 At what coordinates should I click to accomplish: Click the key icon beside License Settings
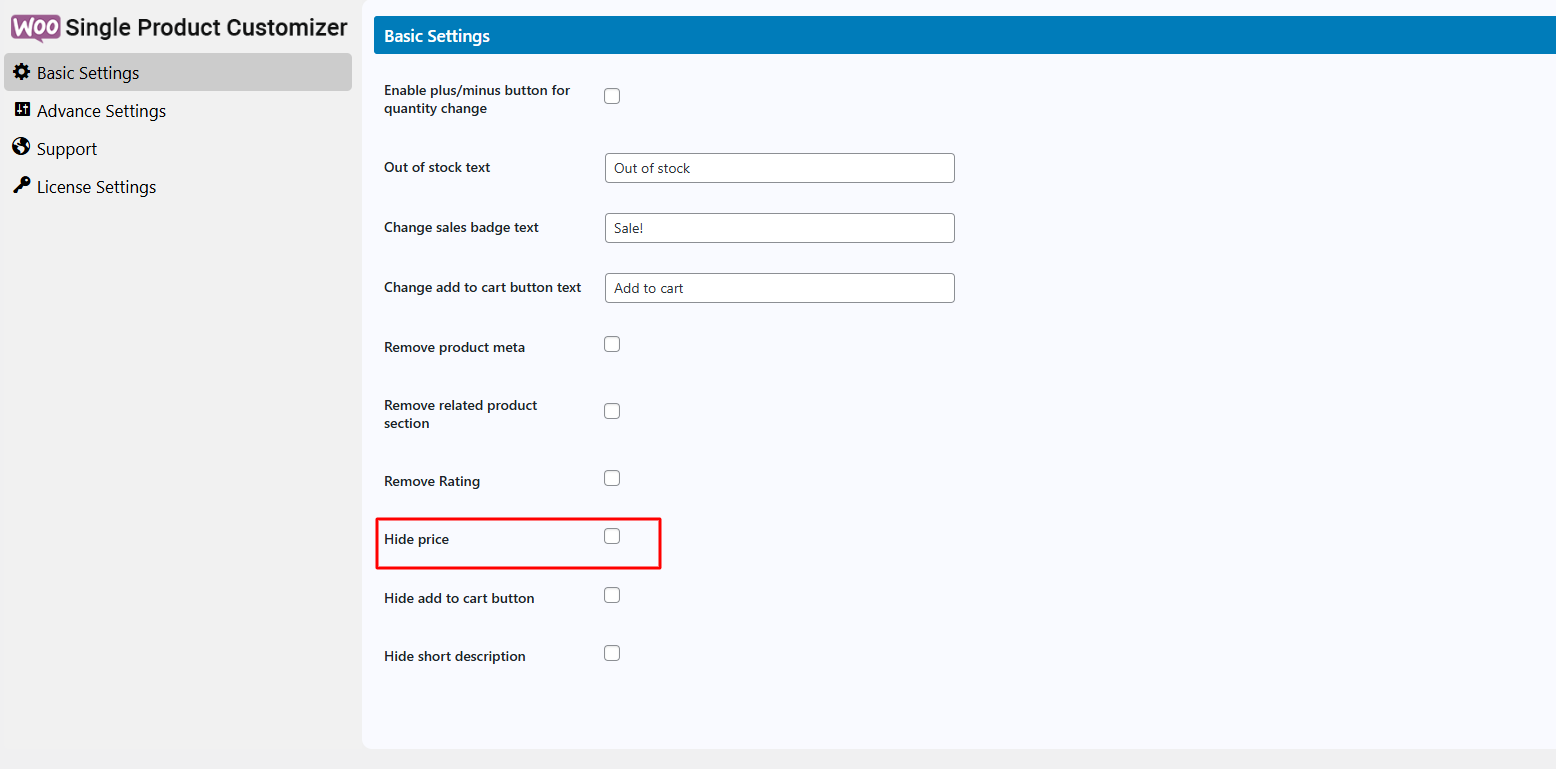[x=21, y=186]
